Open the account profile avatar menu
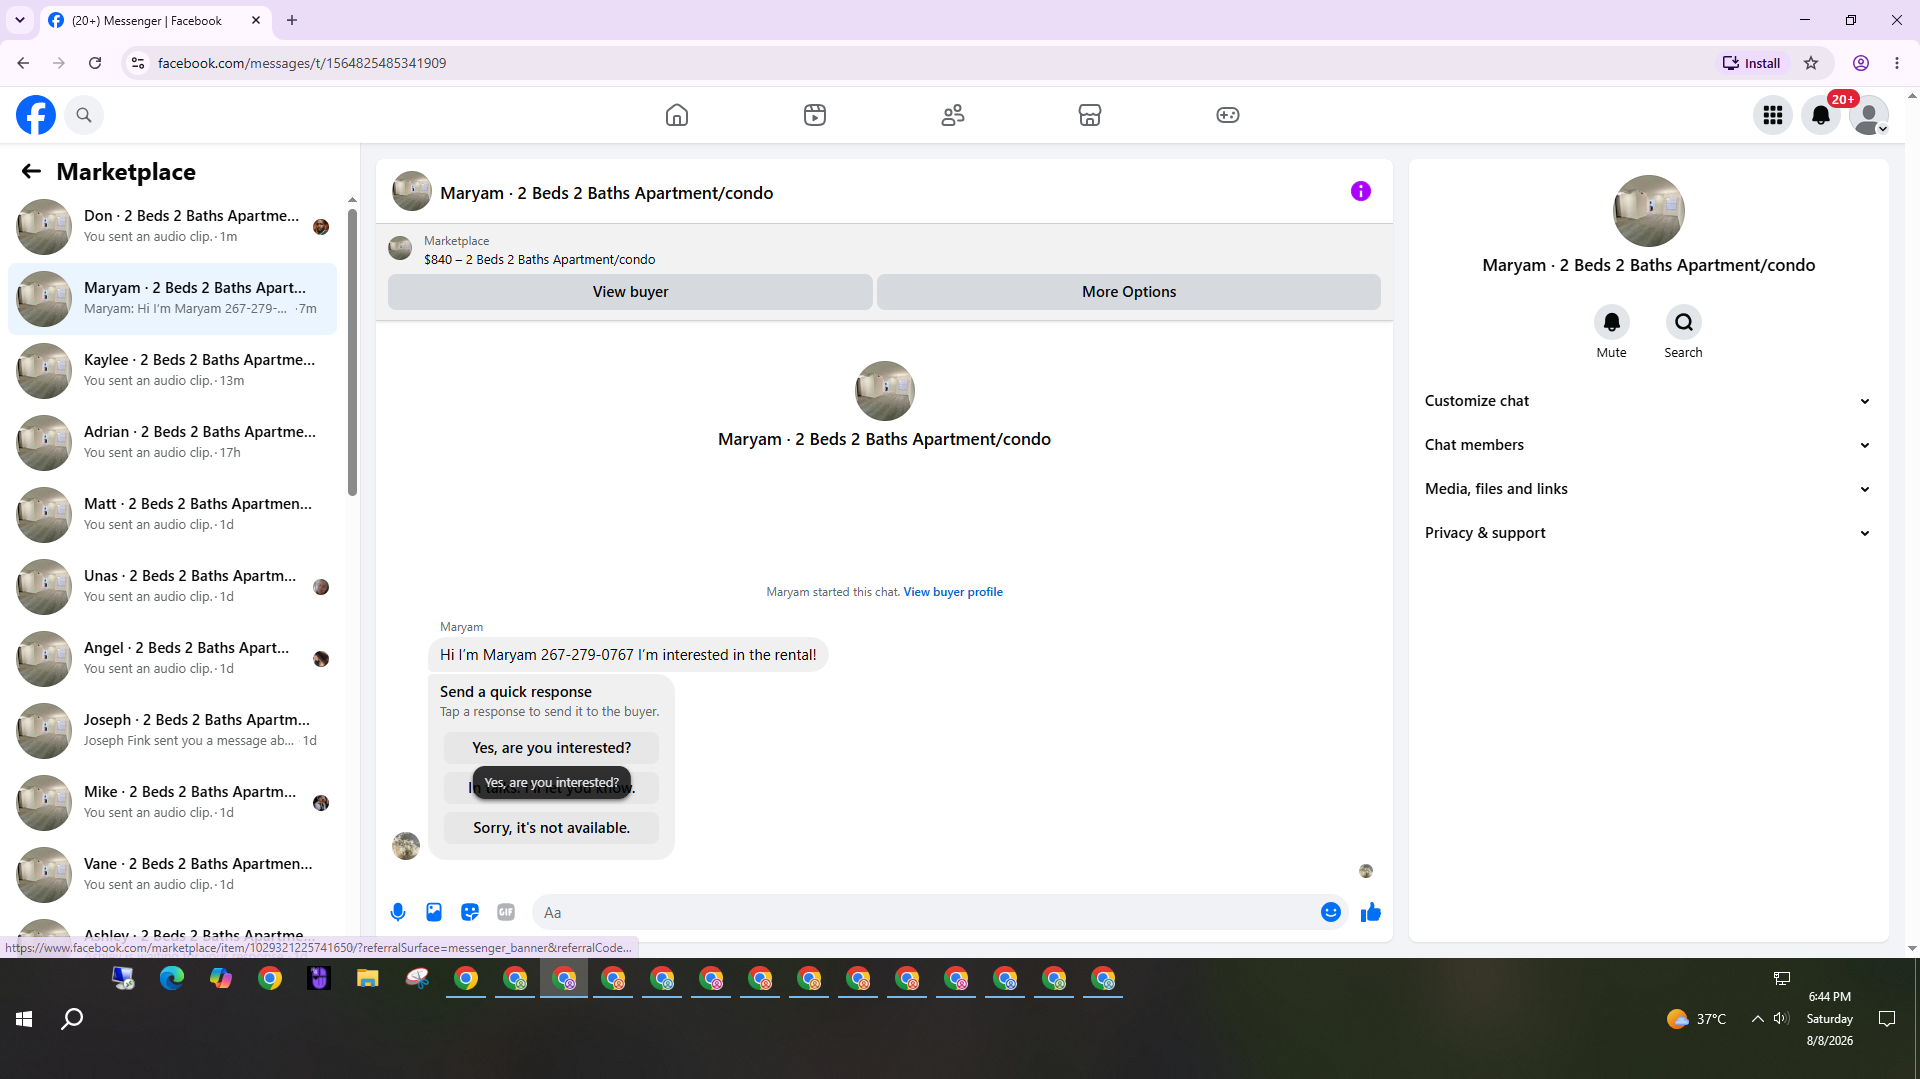This screenshot has width=1920, height=1079. tap(1869, 115)
